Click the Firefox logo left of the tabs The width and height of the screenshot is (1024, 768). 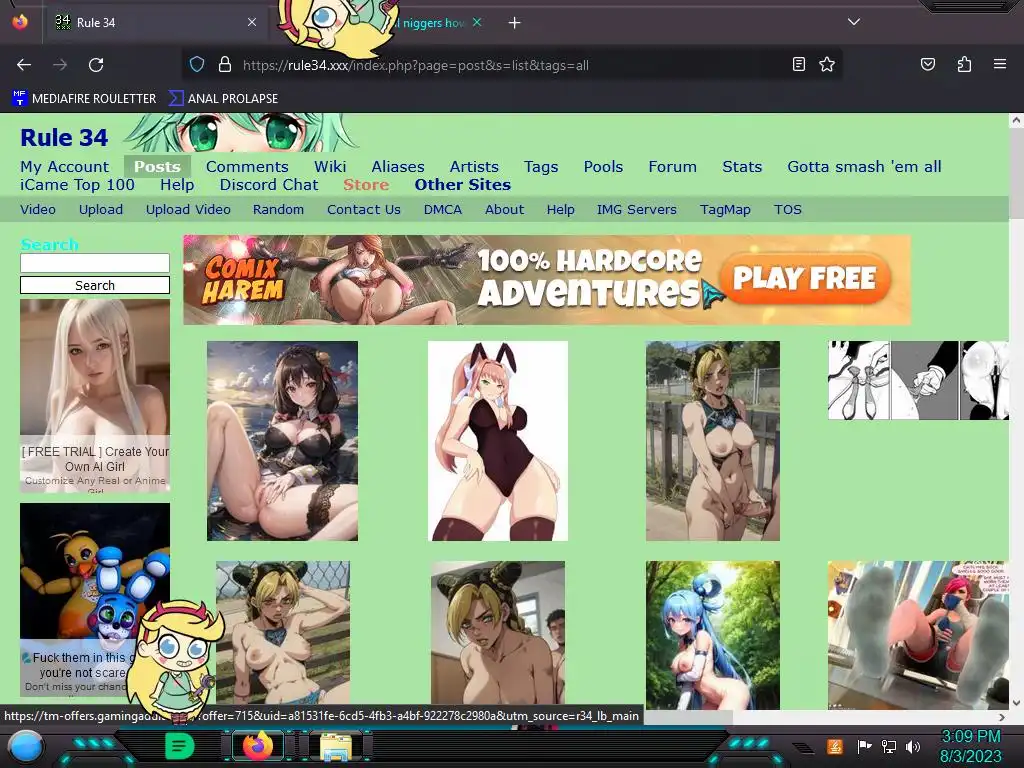(x=20, y=22)
